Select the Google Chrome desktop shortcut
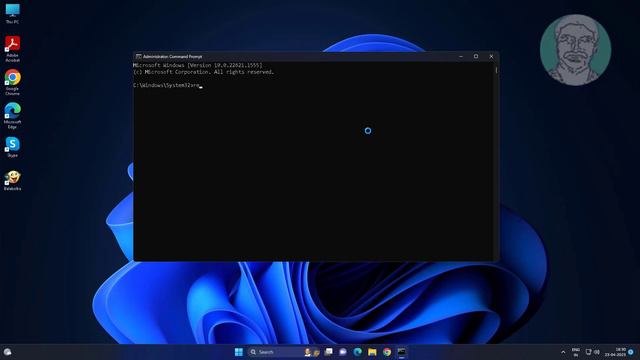 pyautogui.click(x=12, y=82)
